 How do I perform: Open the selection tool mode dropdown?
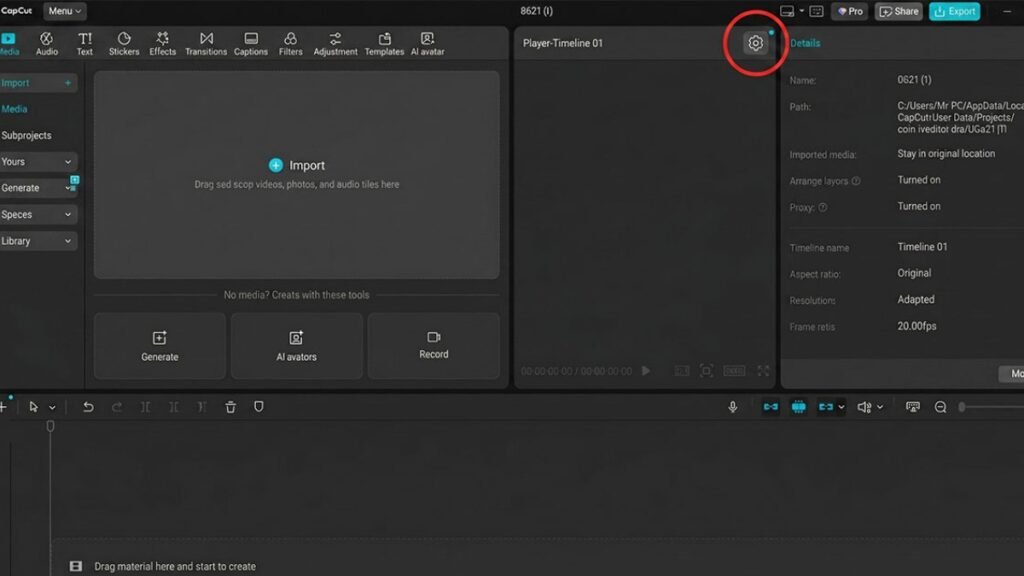click(52, 408)
